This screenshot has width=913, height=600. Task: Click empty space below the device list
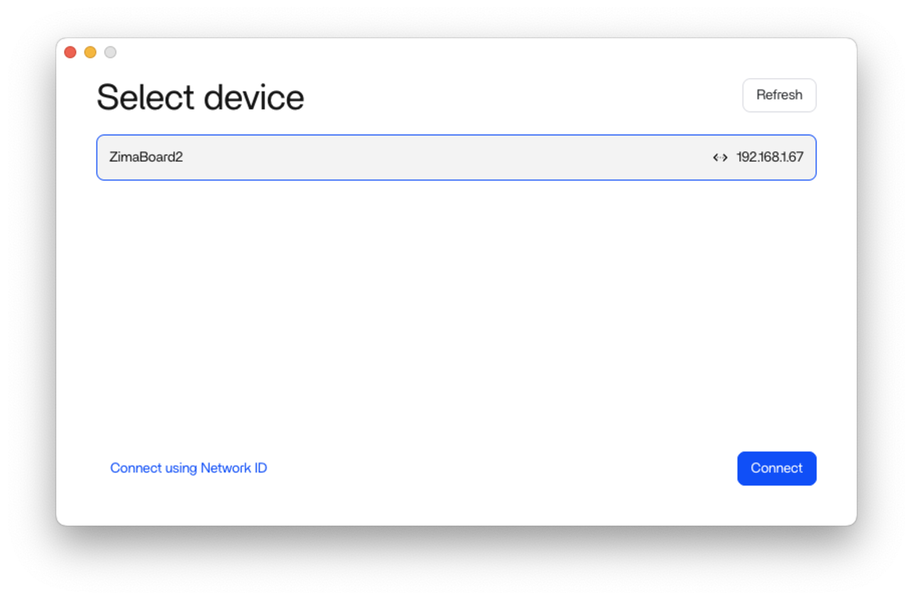tap(456, 310)
